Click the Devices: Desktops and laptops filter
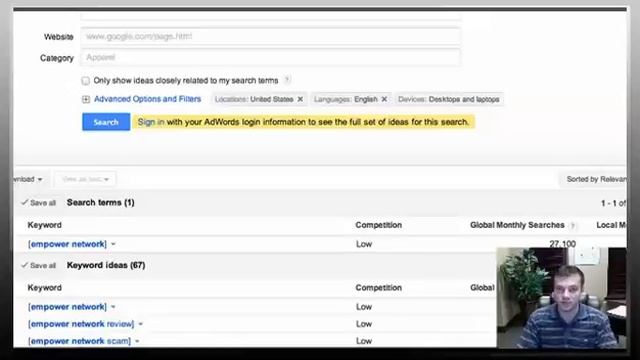Screen dimensions: 640x360 tap(449, 99)
